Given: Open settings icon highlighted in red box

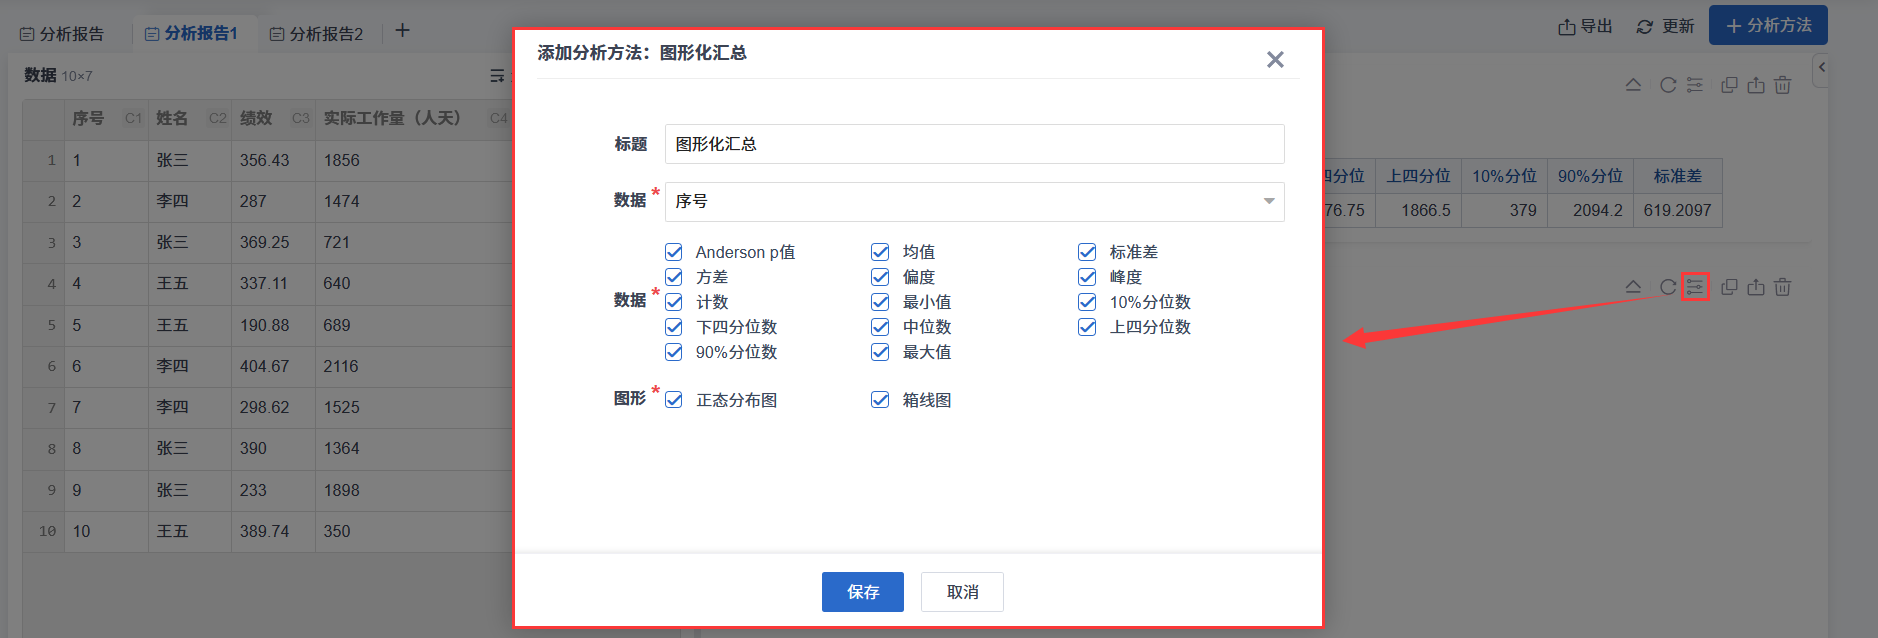Looking at the screenshot, I should click(x=1694, y=287).
